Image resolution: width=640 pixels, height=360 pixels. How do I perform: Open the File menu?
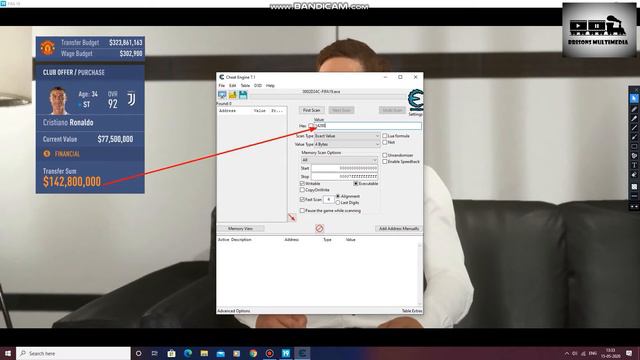(x=222, y=86)
